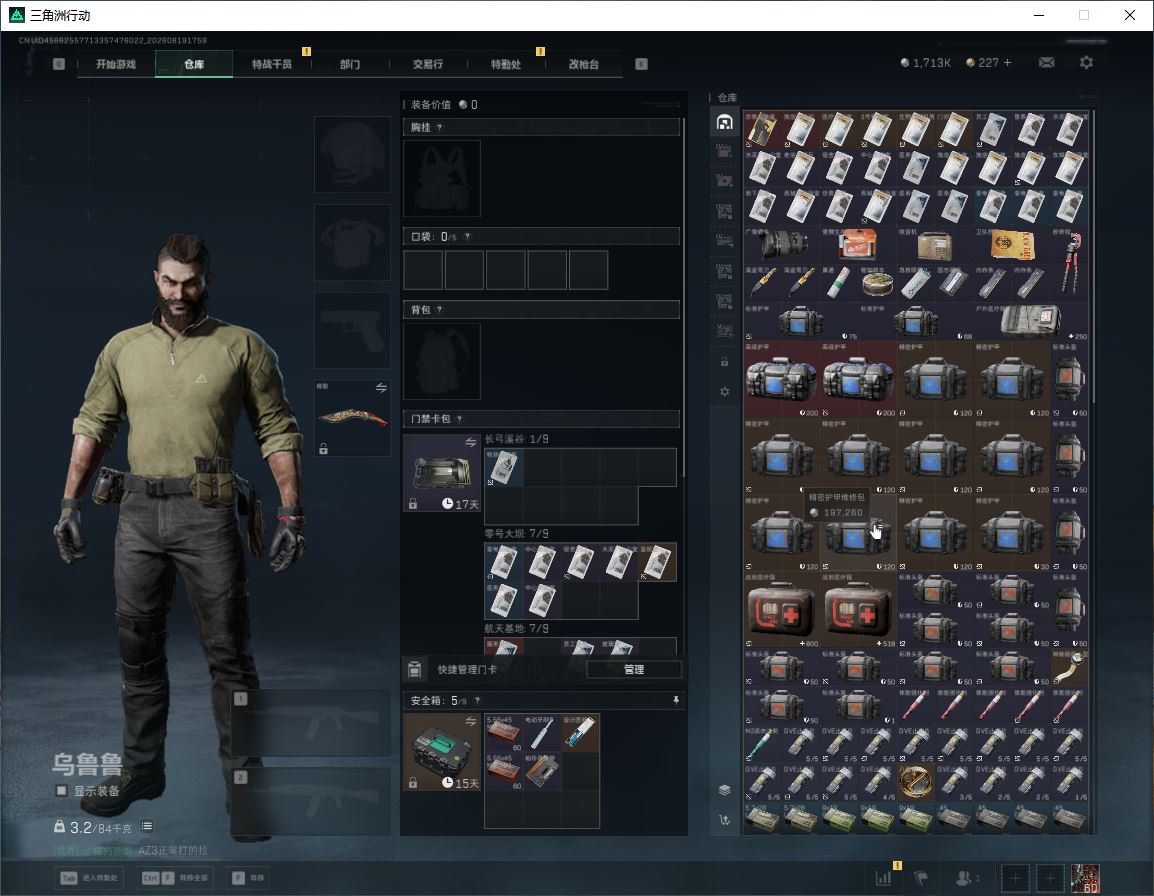Click the help icon next to 背包
This screenshot has height=896, width=1154.
pos(439,310)
